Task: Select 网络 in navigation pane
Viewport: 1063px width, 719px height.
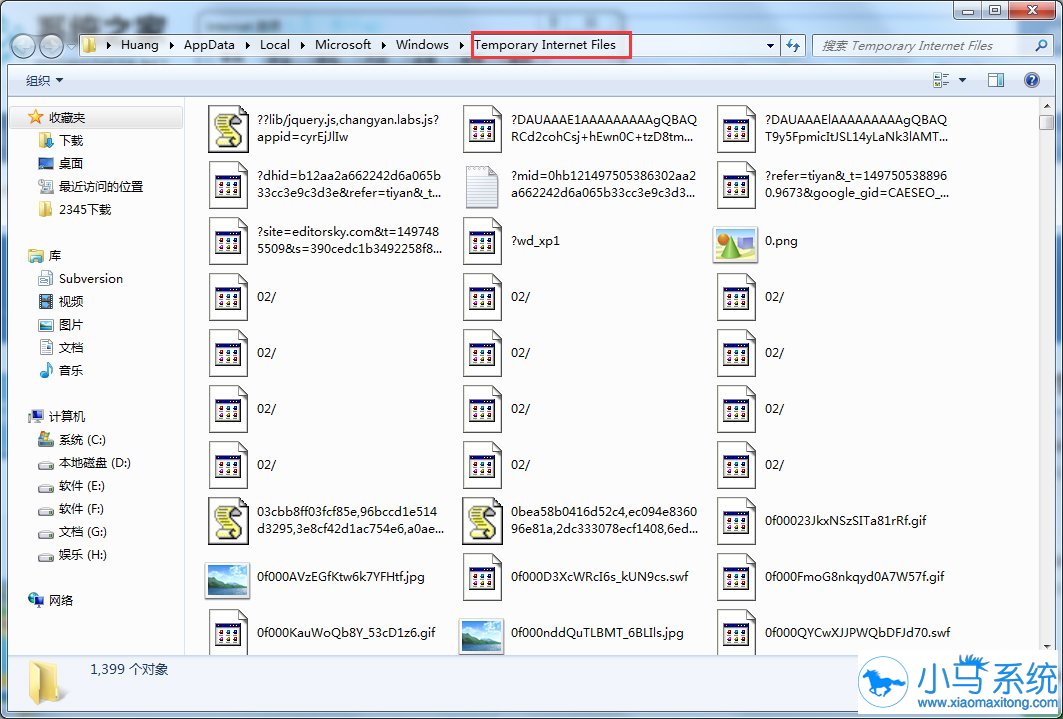Action: (x=51, y=600)
